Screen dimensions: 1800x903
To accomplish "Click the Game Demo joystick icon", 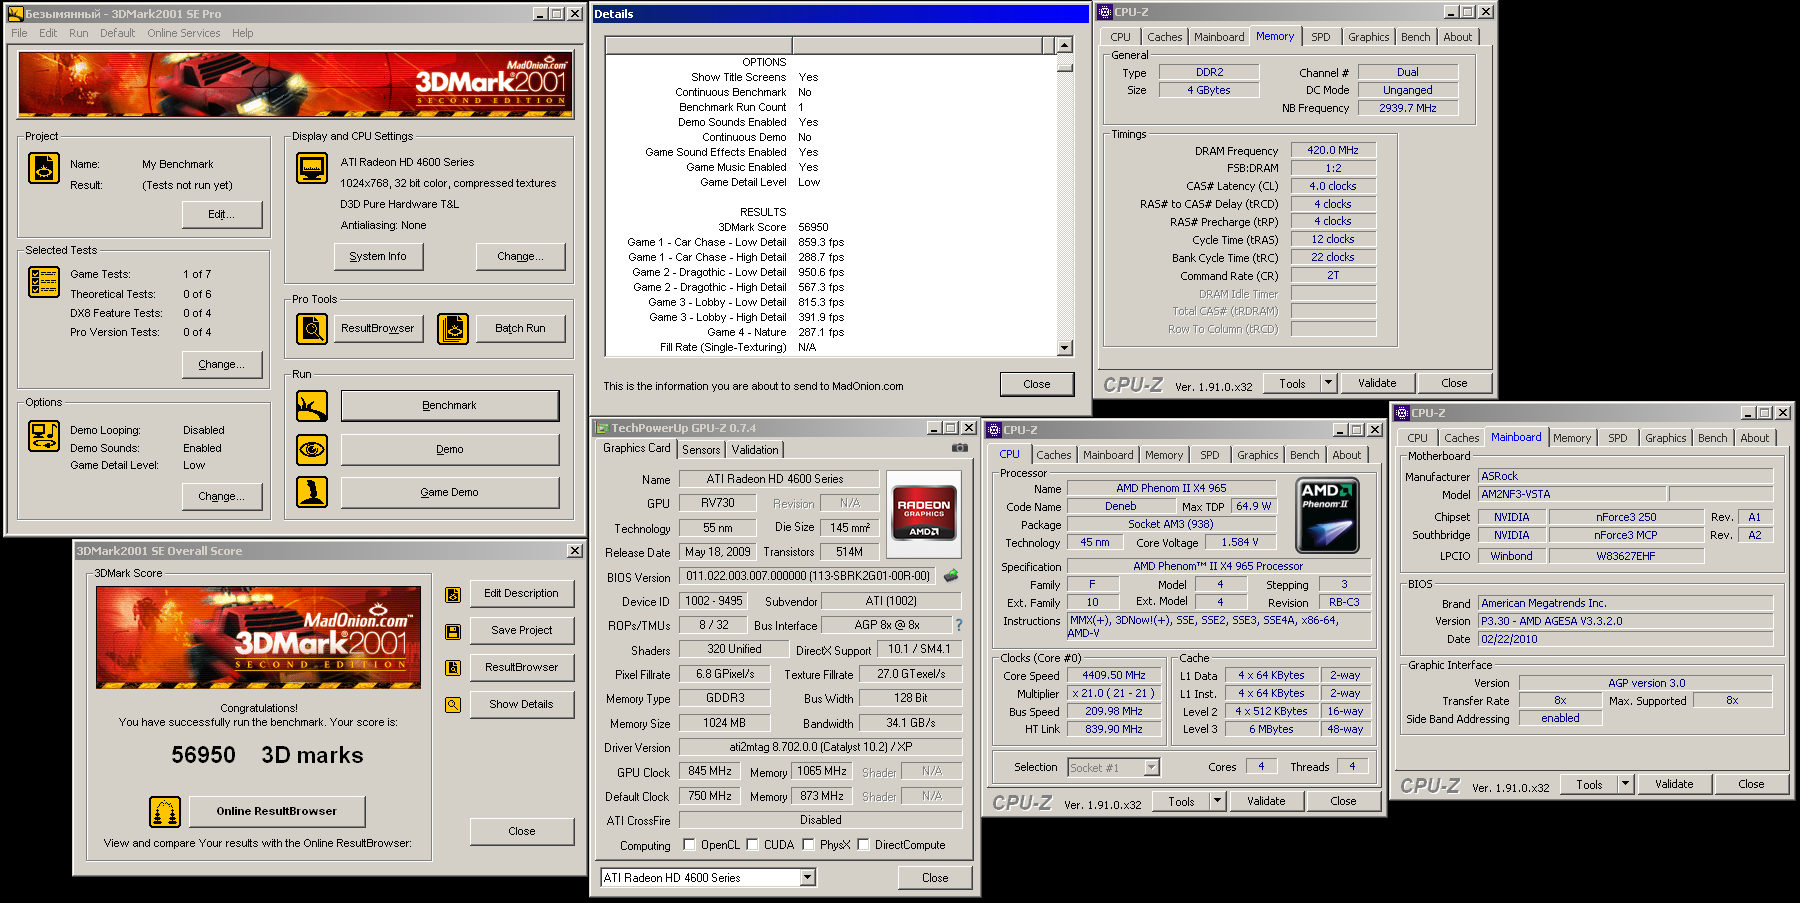I will (312, 492).
